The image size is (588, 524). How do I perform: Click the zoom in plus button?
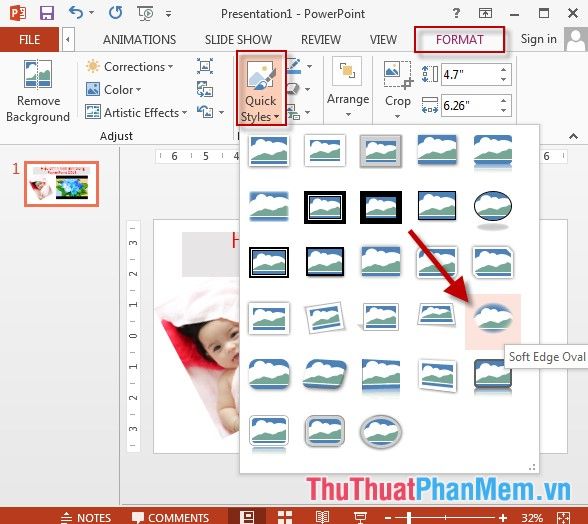[503, 518]
